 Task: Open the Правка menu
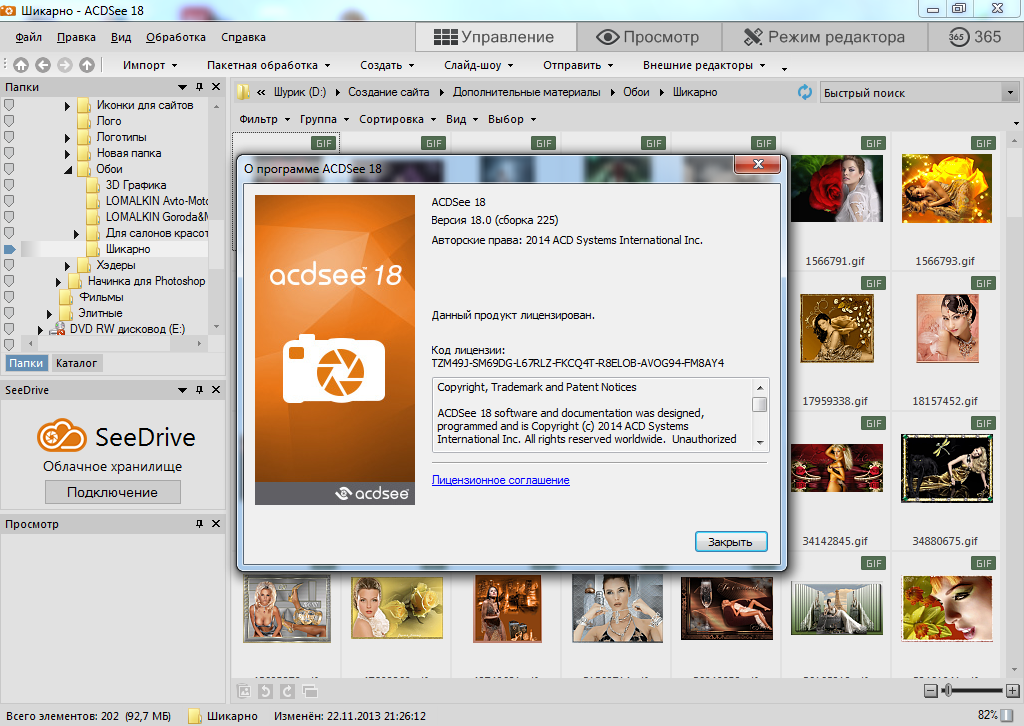(76, 37)
